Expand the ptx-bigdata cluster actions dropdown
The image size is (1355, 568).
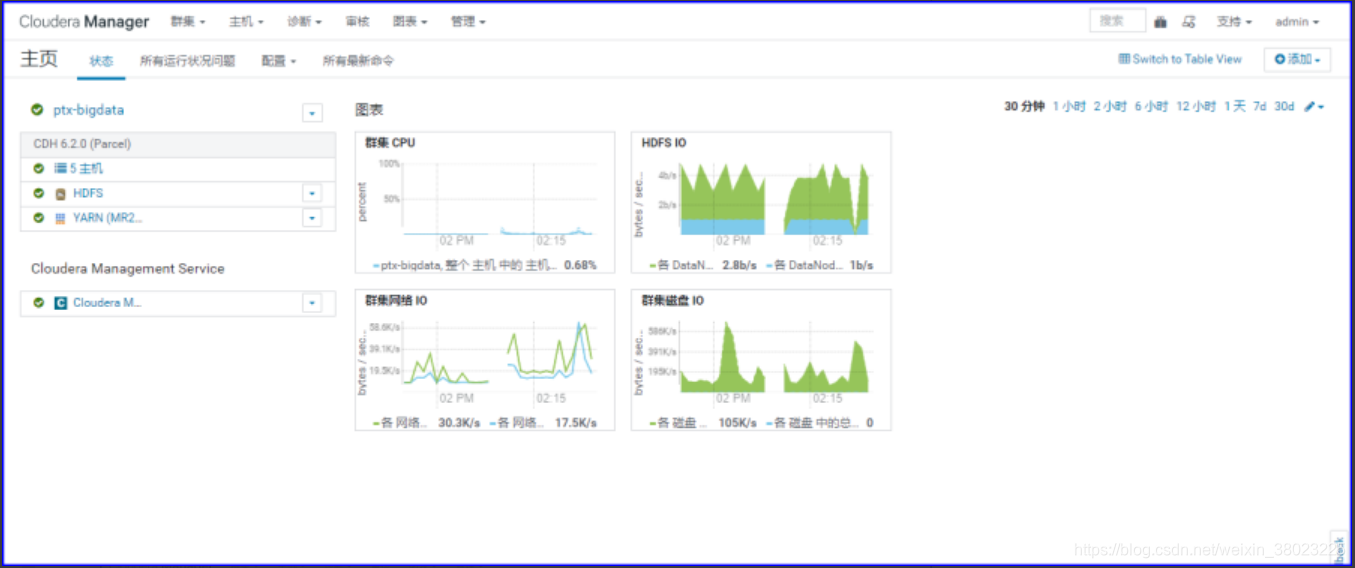click(x=313, y=113)
